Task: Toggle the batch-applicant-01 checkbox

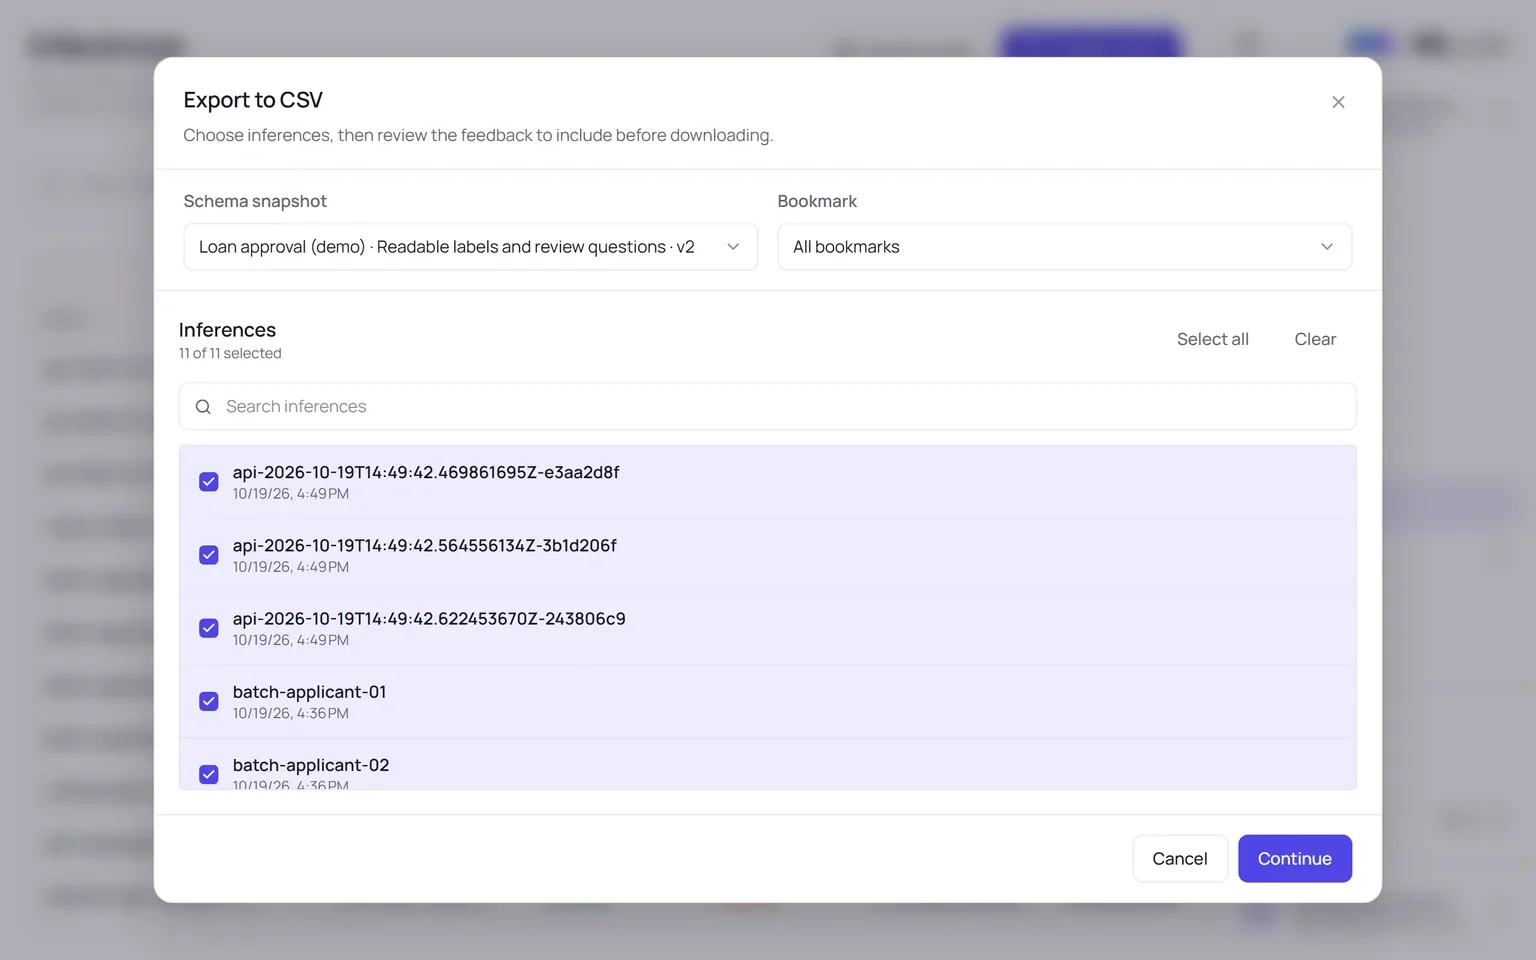Action: click(209, 701)
